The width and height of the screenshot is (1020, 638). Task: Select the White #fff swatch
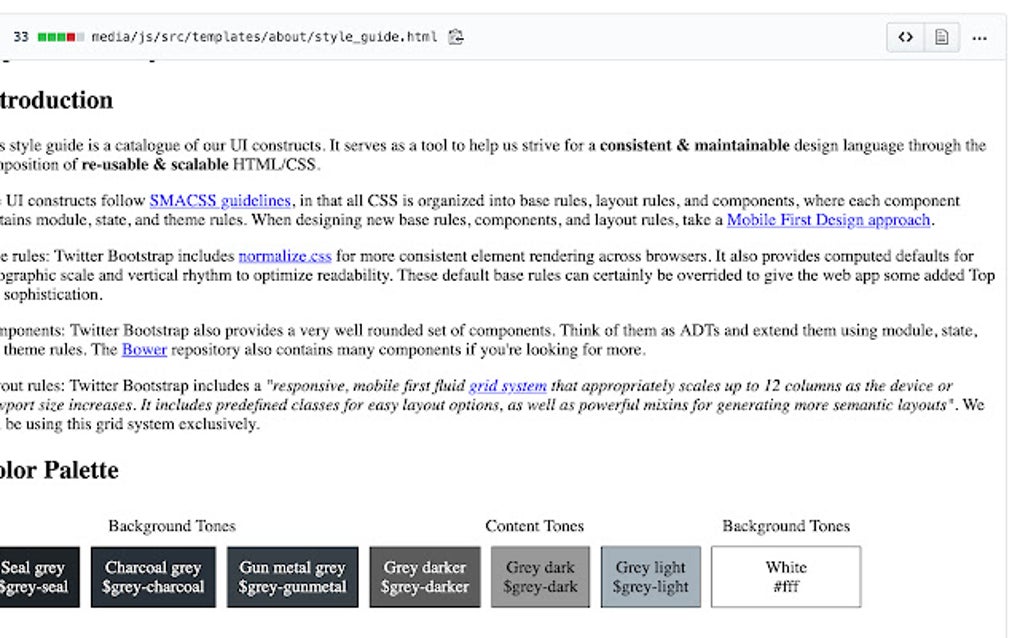click(x=786, y=577)
